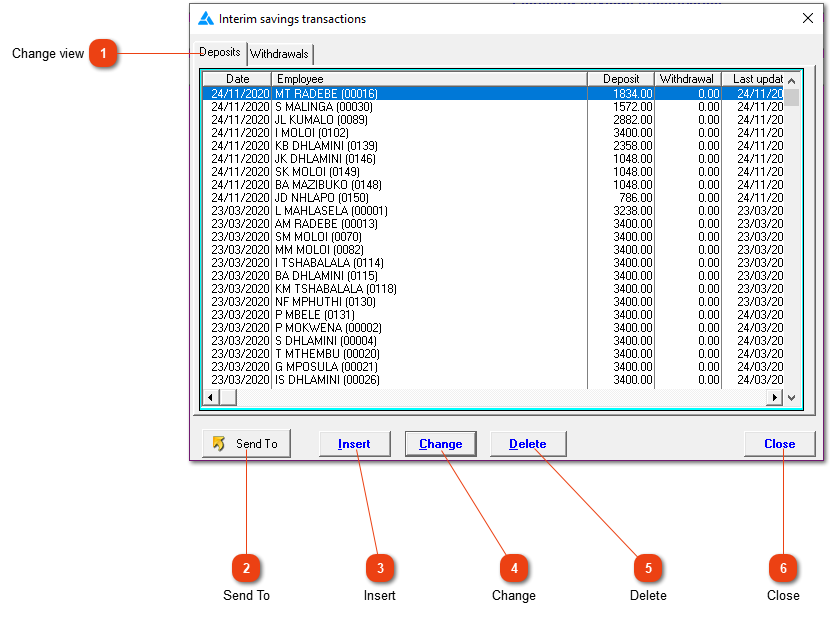Sort by the Deposit column header
832x619 pixels.
tap(621, 79)
